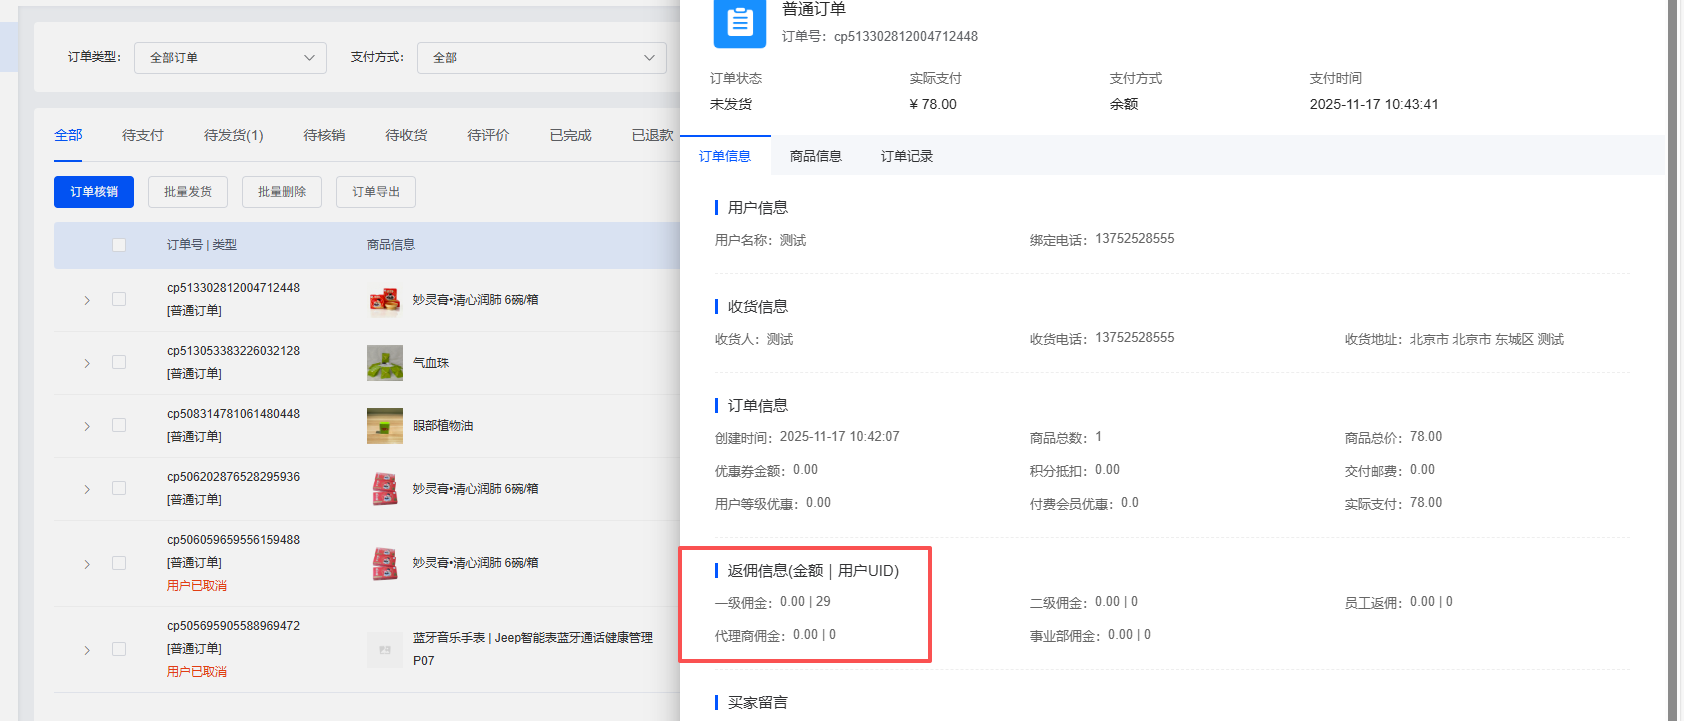Open product thumbnail for order cp513302812004712448
1684x721 pixels.
(x=385, y=300)
